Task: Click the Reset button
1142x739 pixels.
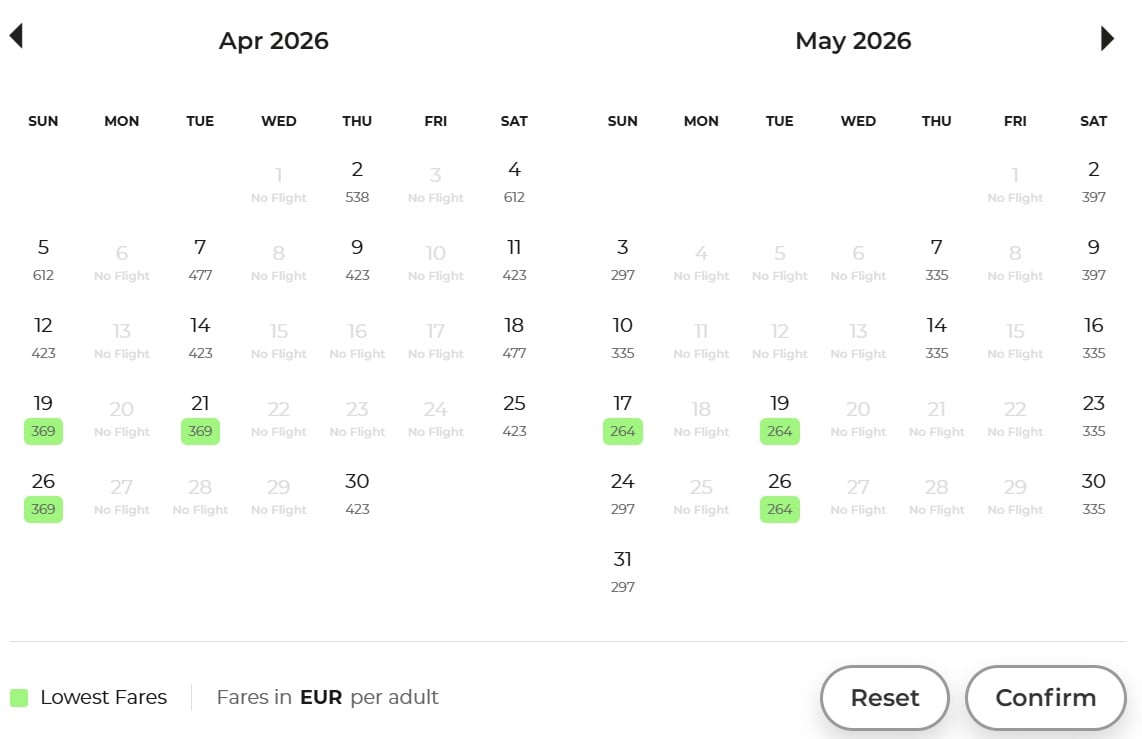Action: [x=884, y=697]
